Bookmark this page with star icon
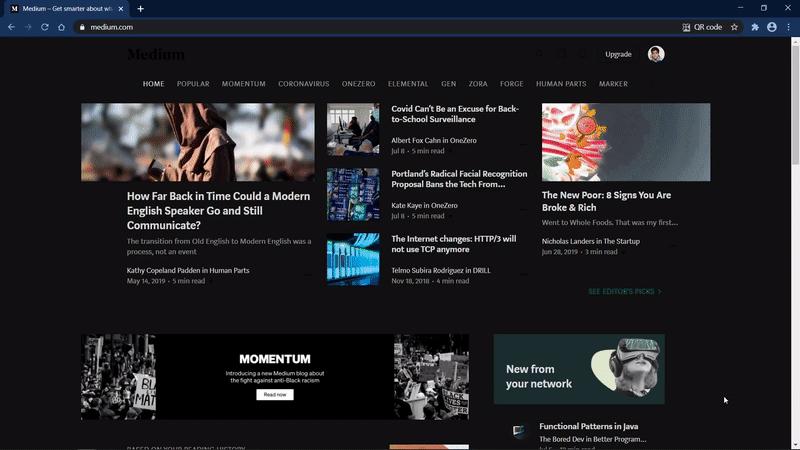Image resolution: width=800 pixels, height=450 pixels. click(734, 27)
